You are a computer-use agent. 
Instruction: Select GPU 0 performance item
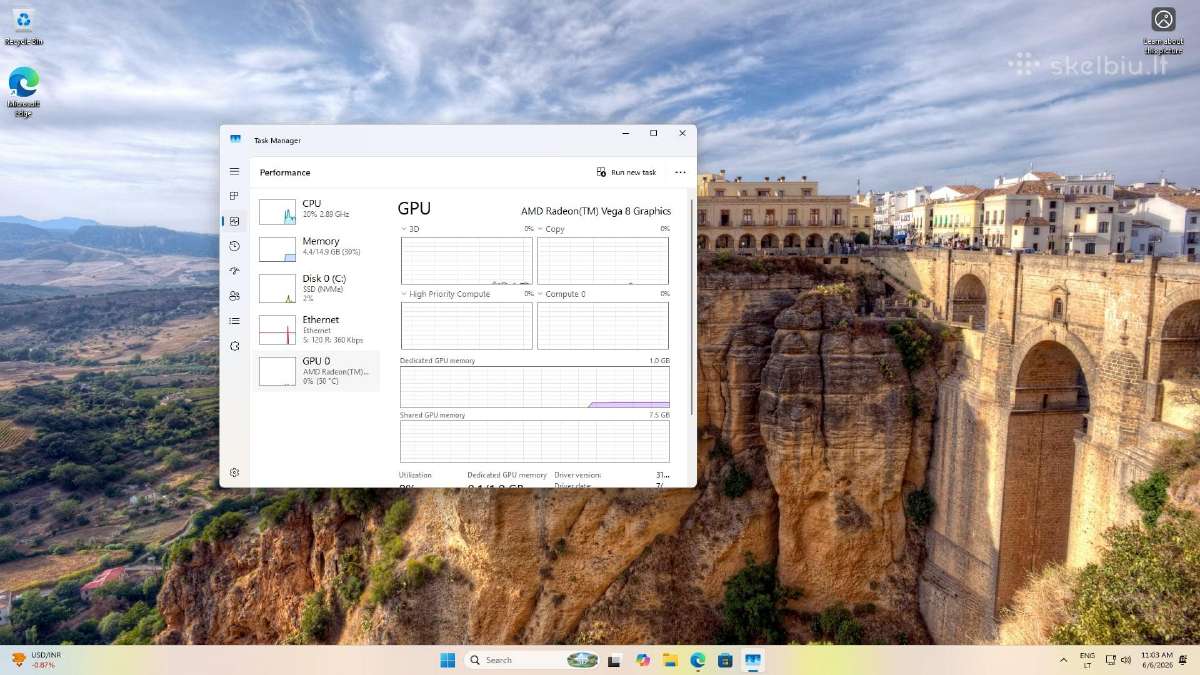tap(316, 370)
